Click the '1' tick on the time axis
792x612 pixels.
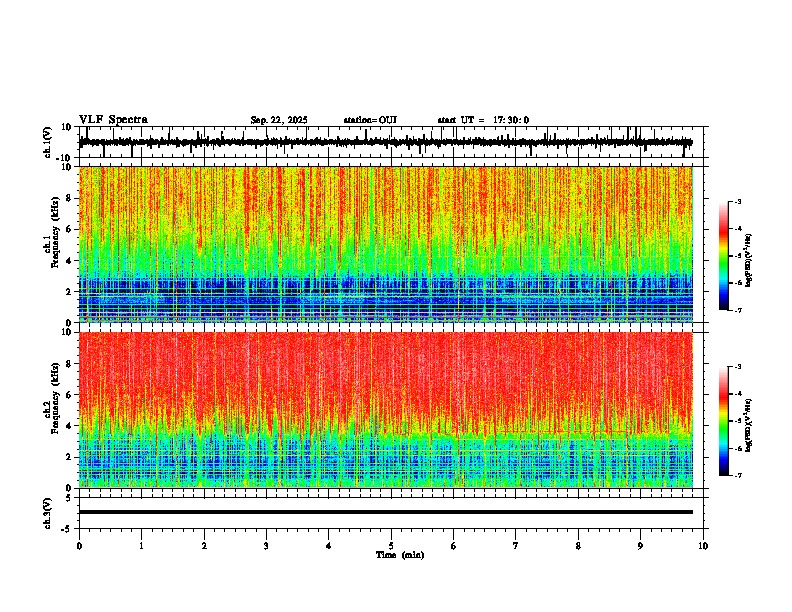click(141, 546)
